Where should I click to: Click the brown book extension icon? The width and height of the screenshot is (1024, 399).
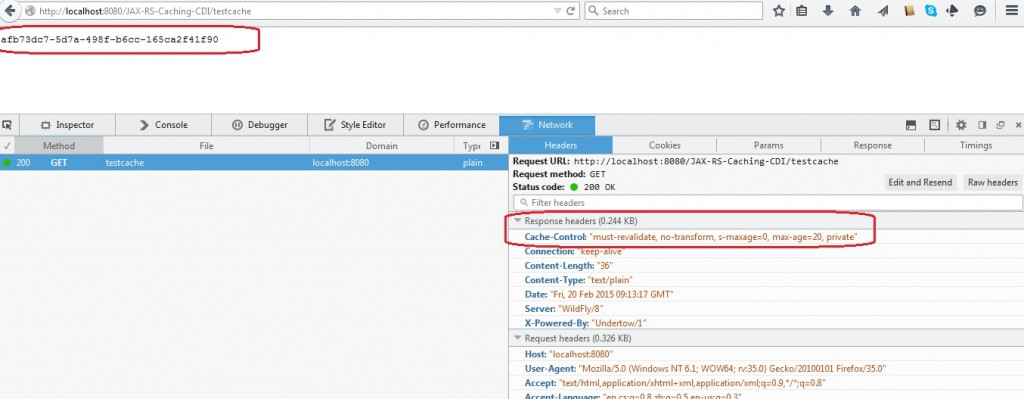908,11
